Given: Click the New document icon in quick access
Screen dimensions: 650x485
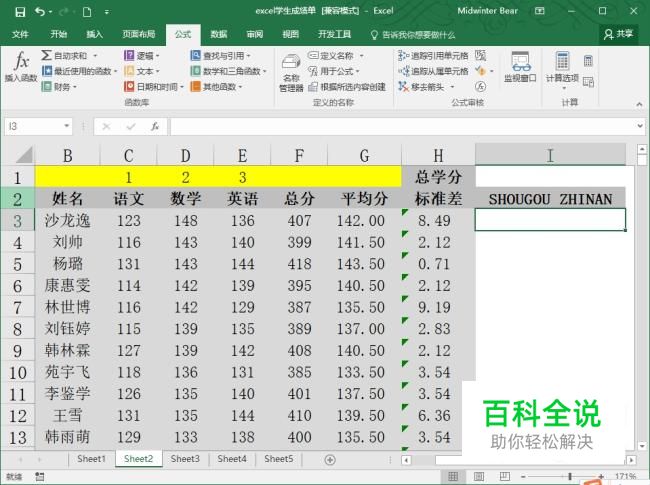Looking at the screenshot, I should [87, 12].
